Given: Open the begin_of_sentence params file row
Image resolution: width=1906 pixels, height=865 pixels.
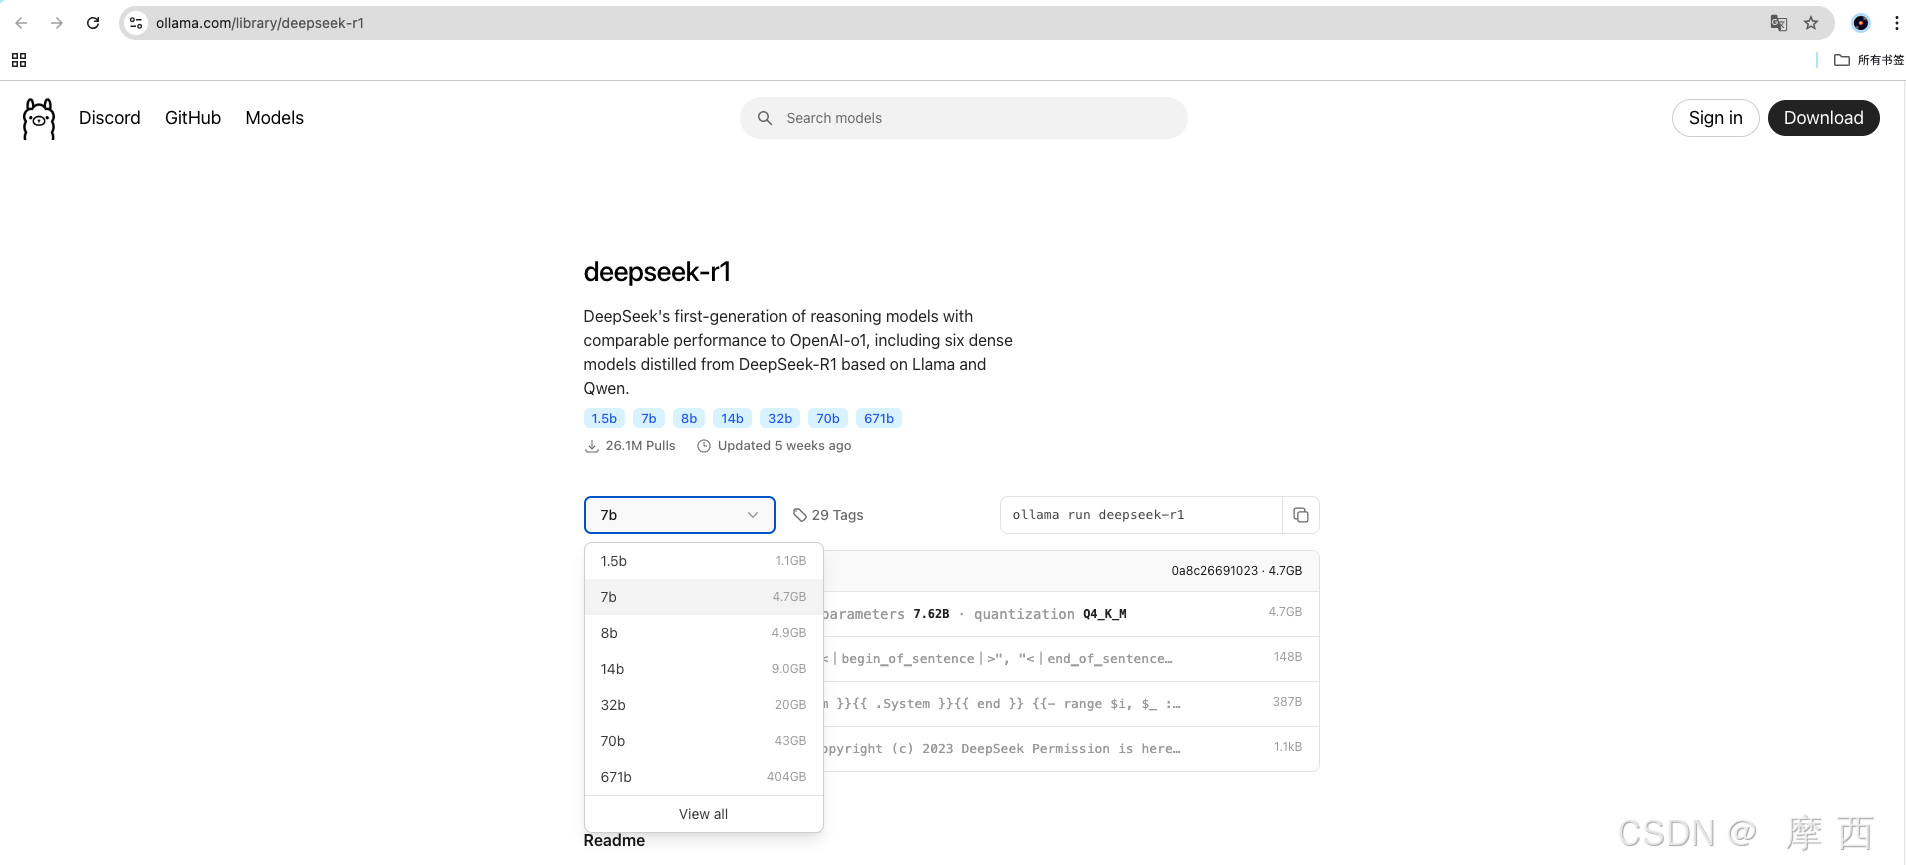Looking at the screenshot, I should click(x=1070, y=658).
